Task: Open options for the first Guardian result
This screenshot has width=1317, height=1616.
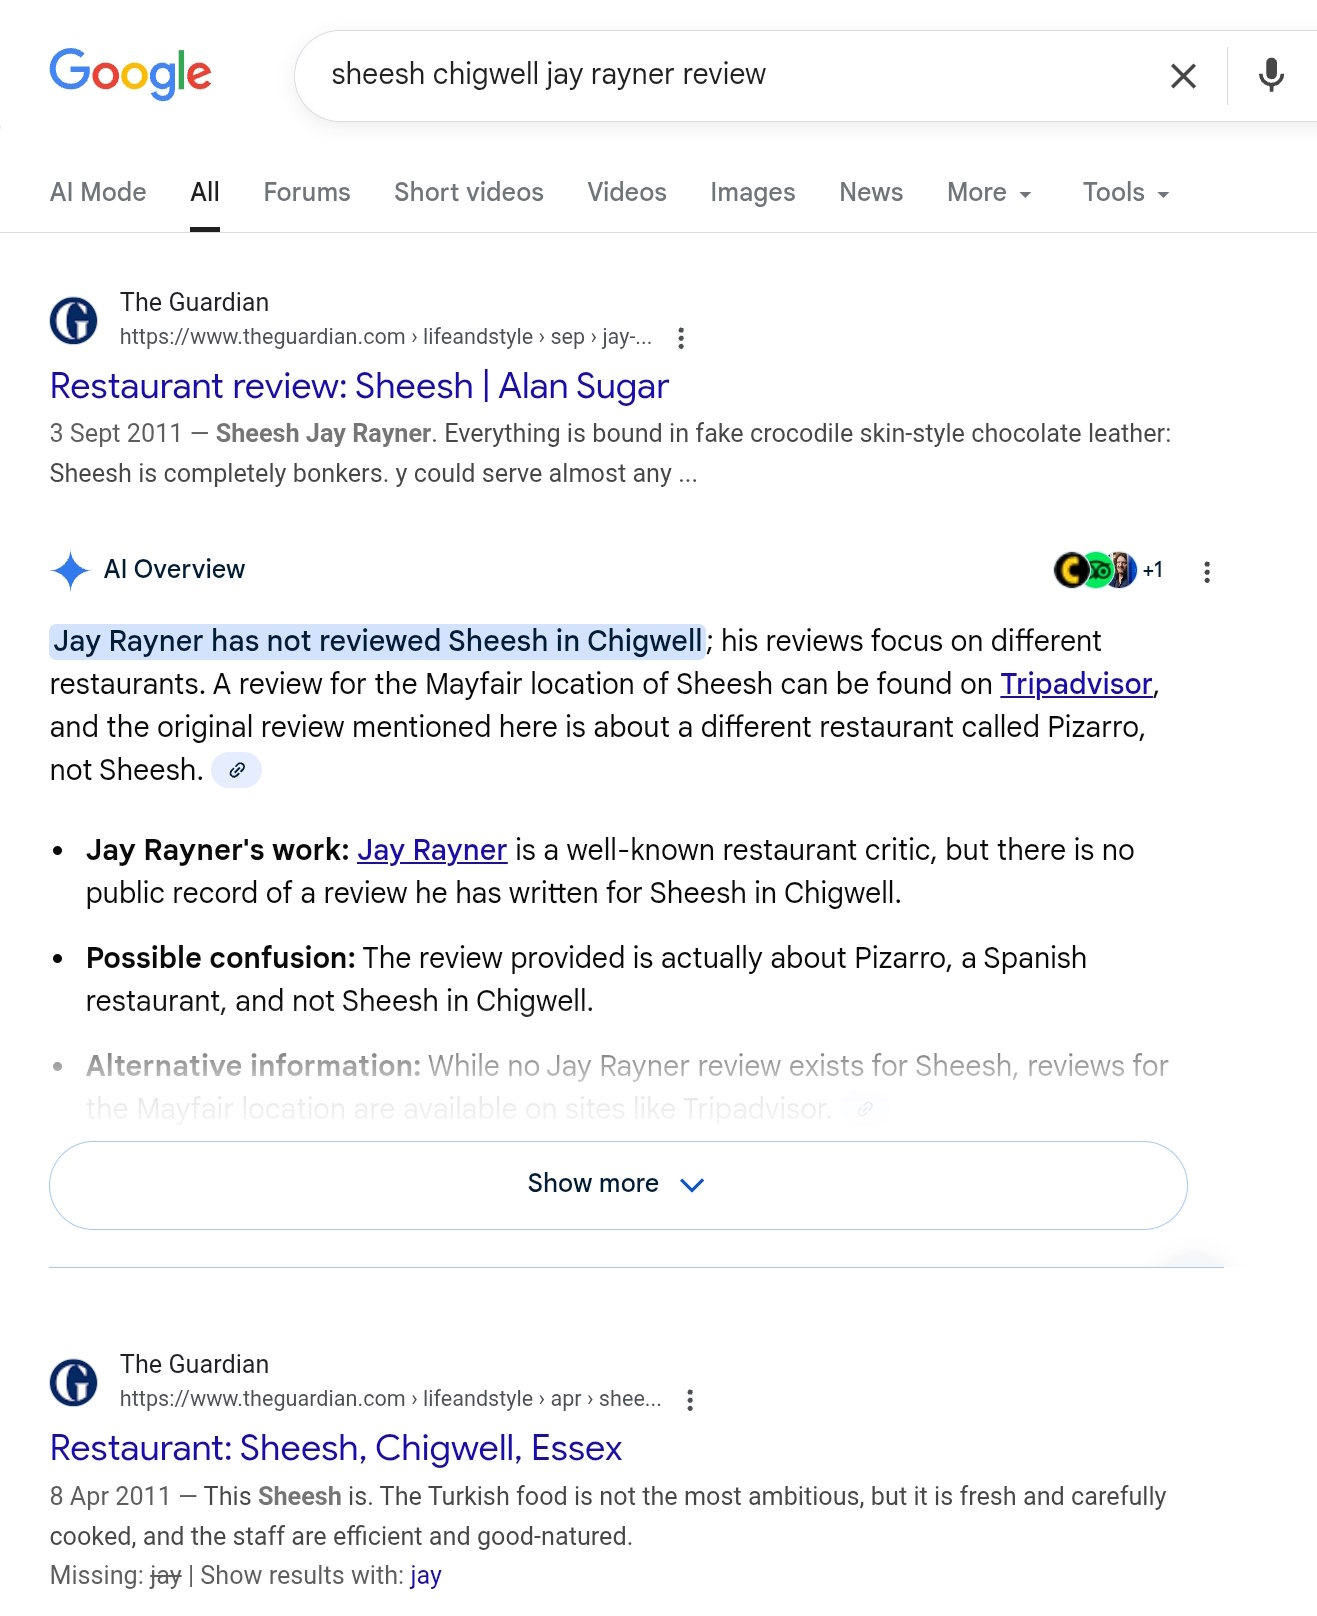Action: click(681, 338)
